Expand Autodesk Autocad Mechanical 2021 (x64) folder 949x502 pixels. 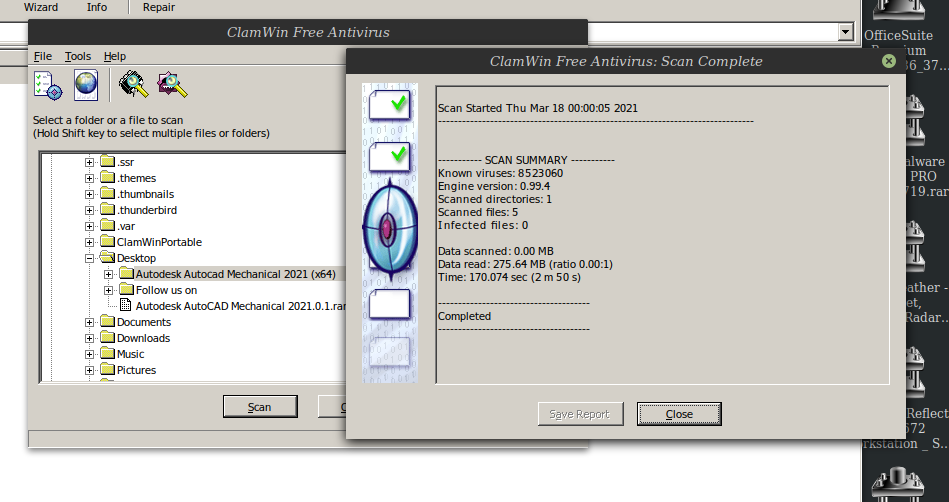point(108,274)
